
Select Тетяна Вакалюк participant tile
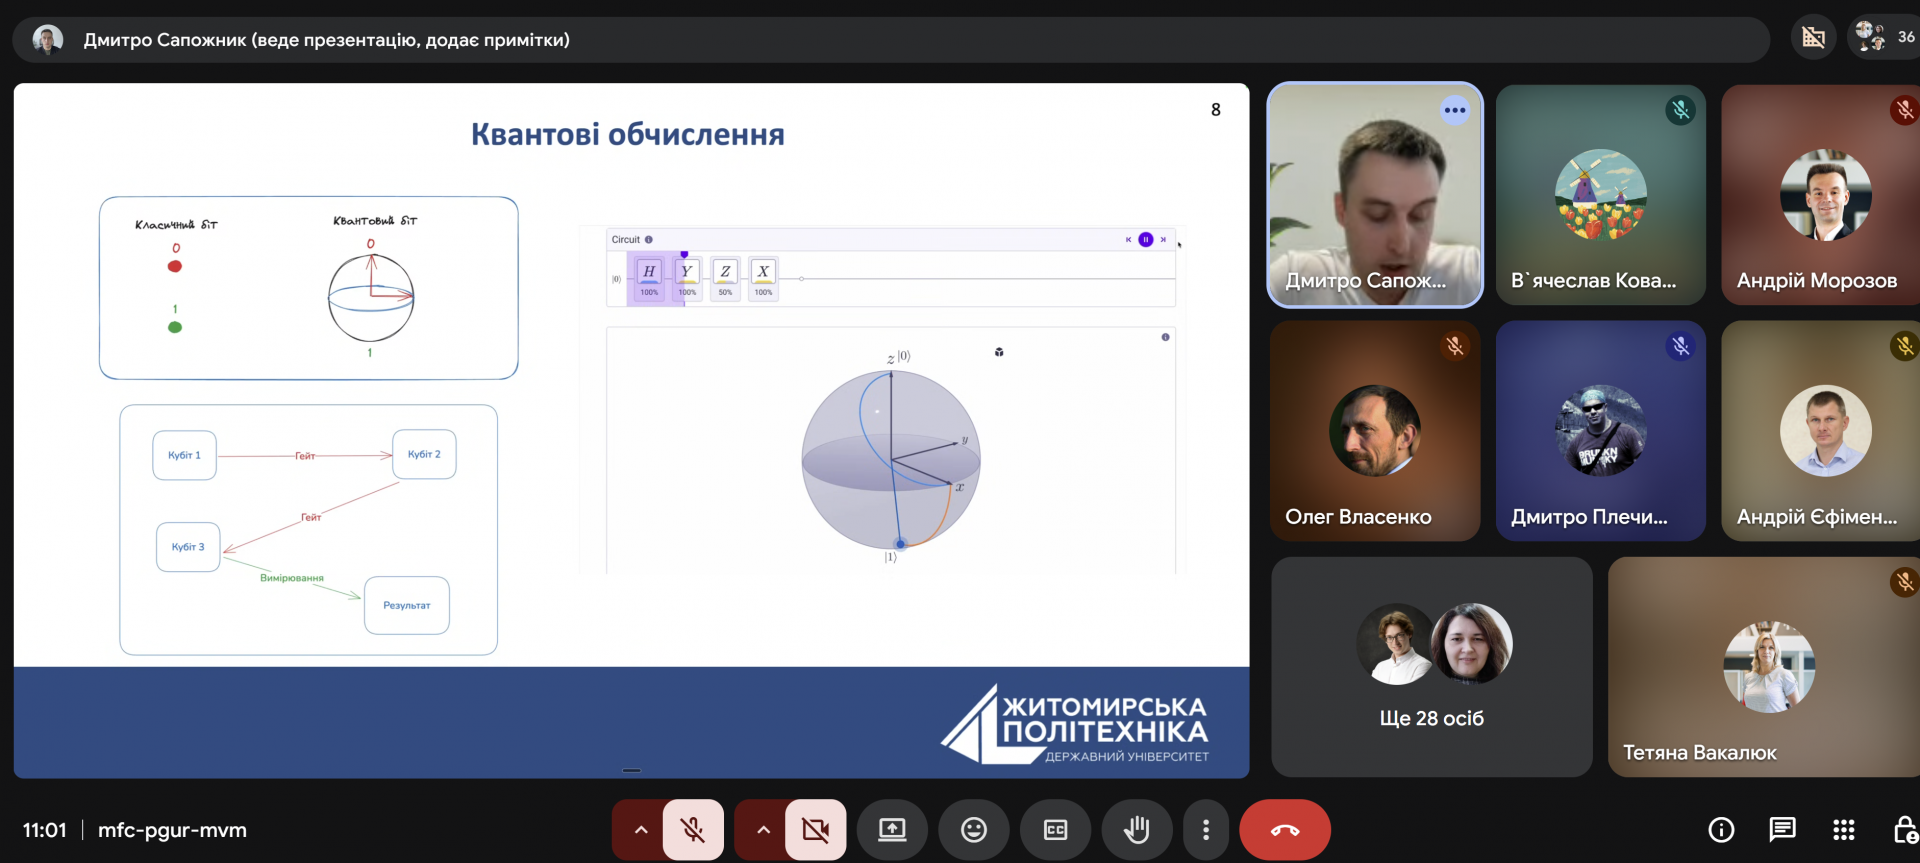(1764, 667)
